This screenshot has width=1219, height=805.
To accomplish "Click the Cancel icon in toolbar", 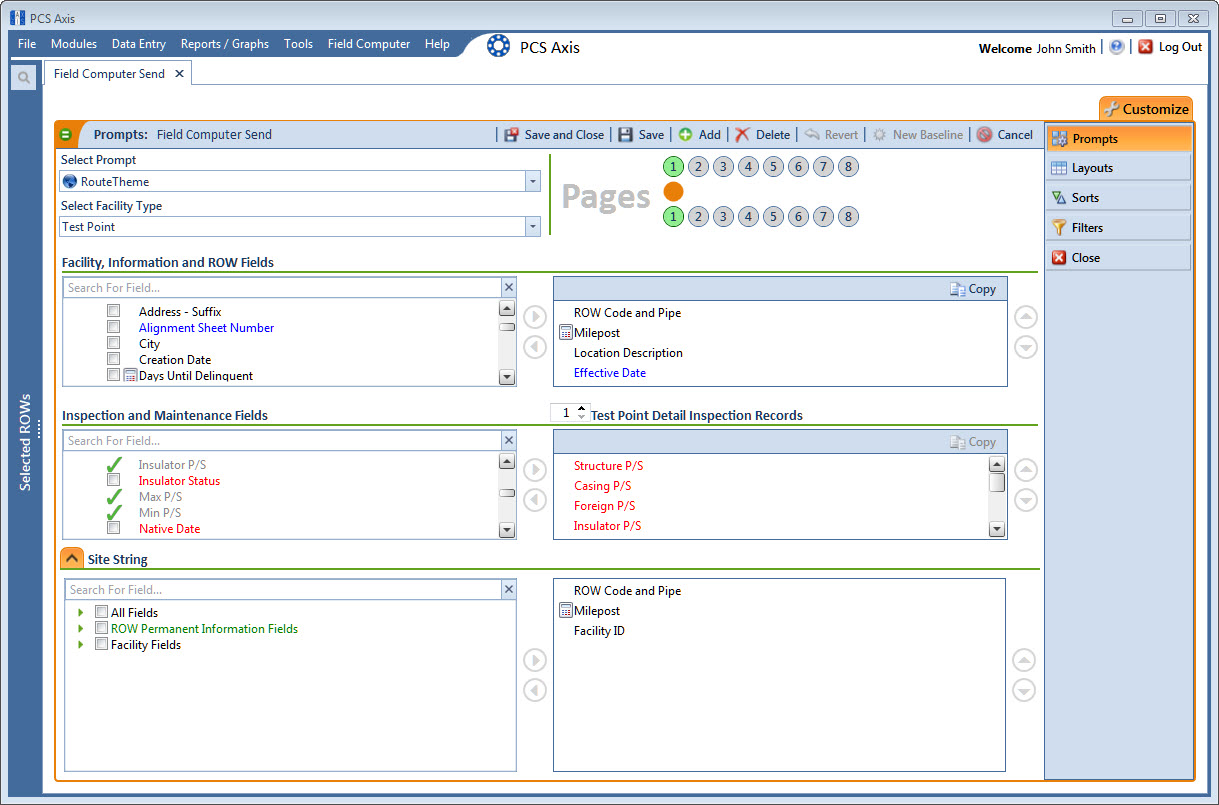I will coord(984,135).
